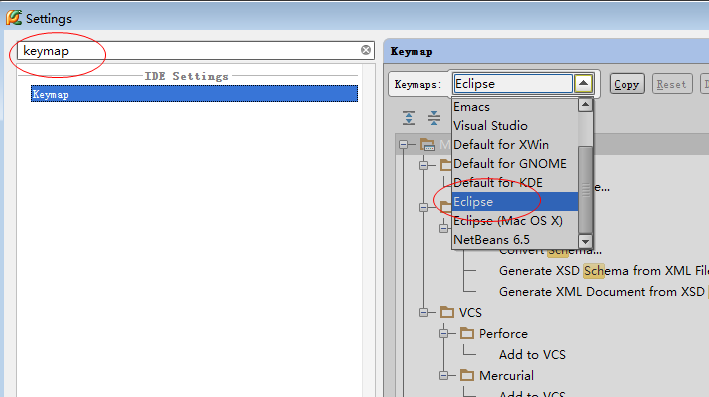Click the Keymap panel header title
Screen dimensions: 709x397
tap(411, 52)
